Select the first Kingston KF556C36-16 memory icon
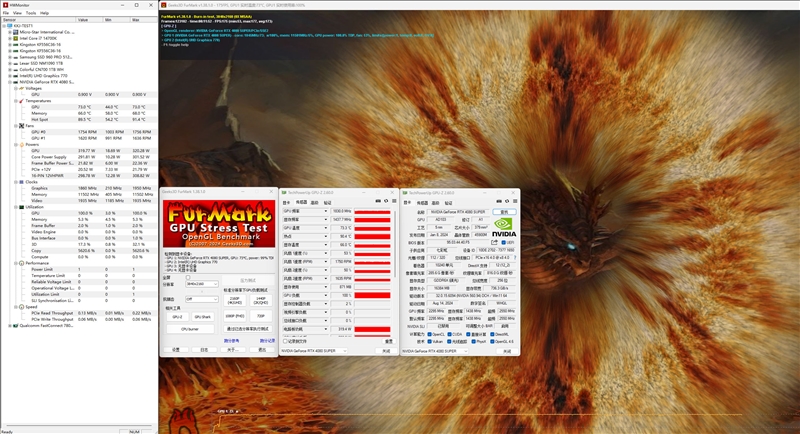Screen dimensions: 800x434 coord(16,45)
